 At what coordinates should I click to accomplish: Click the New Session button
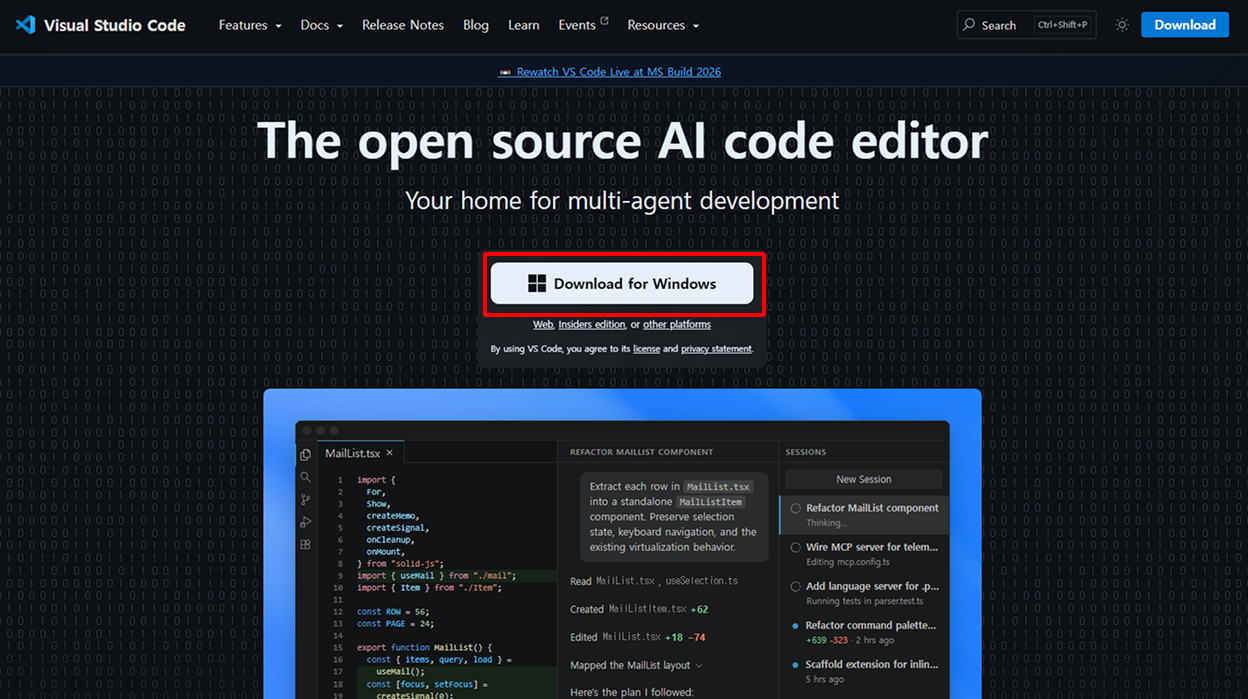[864, 479]
